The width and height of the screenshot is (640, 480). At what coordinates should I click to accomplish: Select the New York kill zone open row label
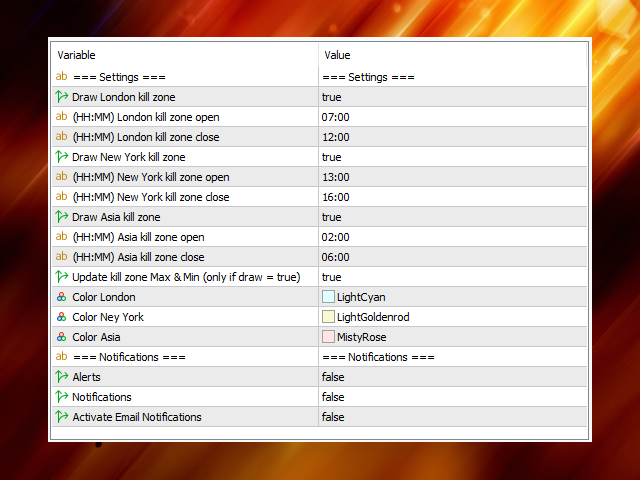(150, 177)
